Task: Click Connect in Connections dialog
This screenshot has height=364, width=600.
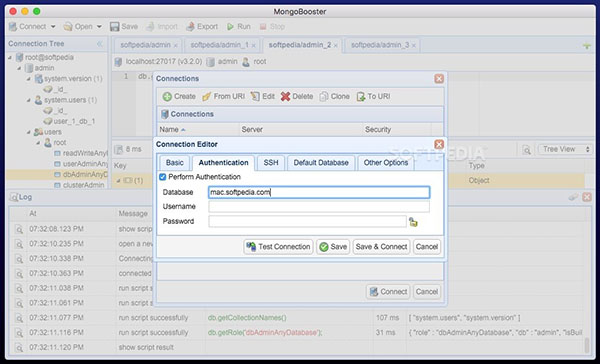Action: (x=388, y=292)
